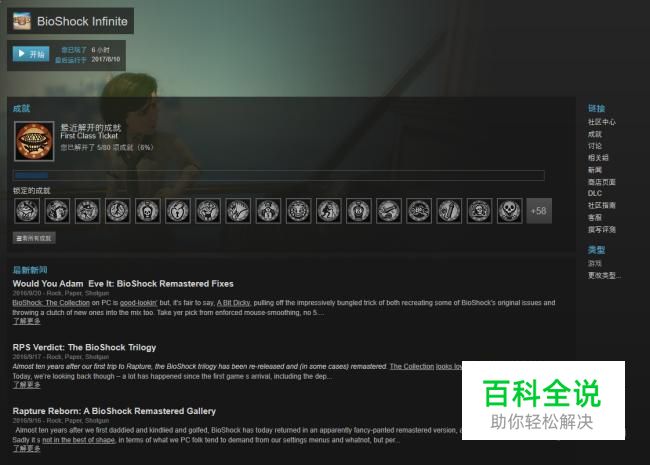Open the heart-shaped padlock locked achievement
This screenshot has width=650, height=465.
point(178,211)
